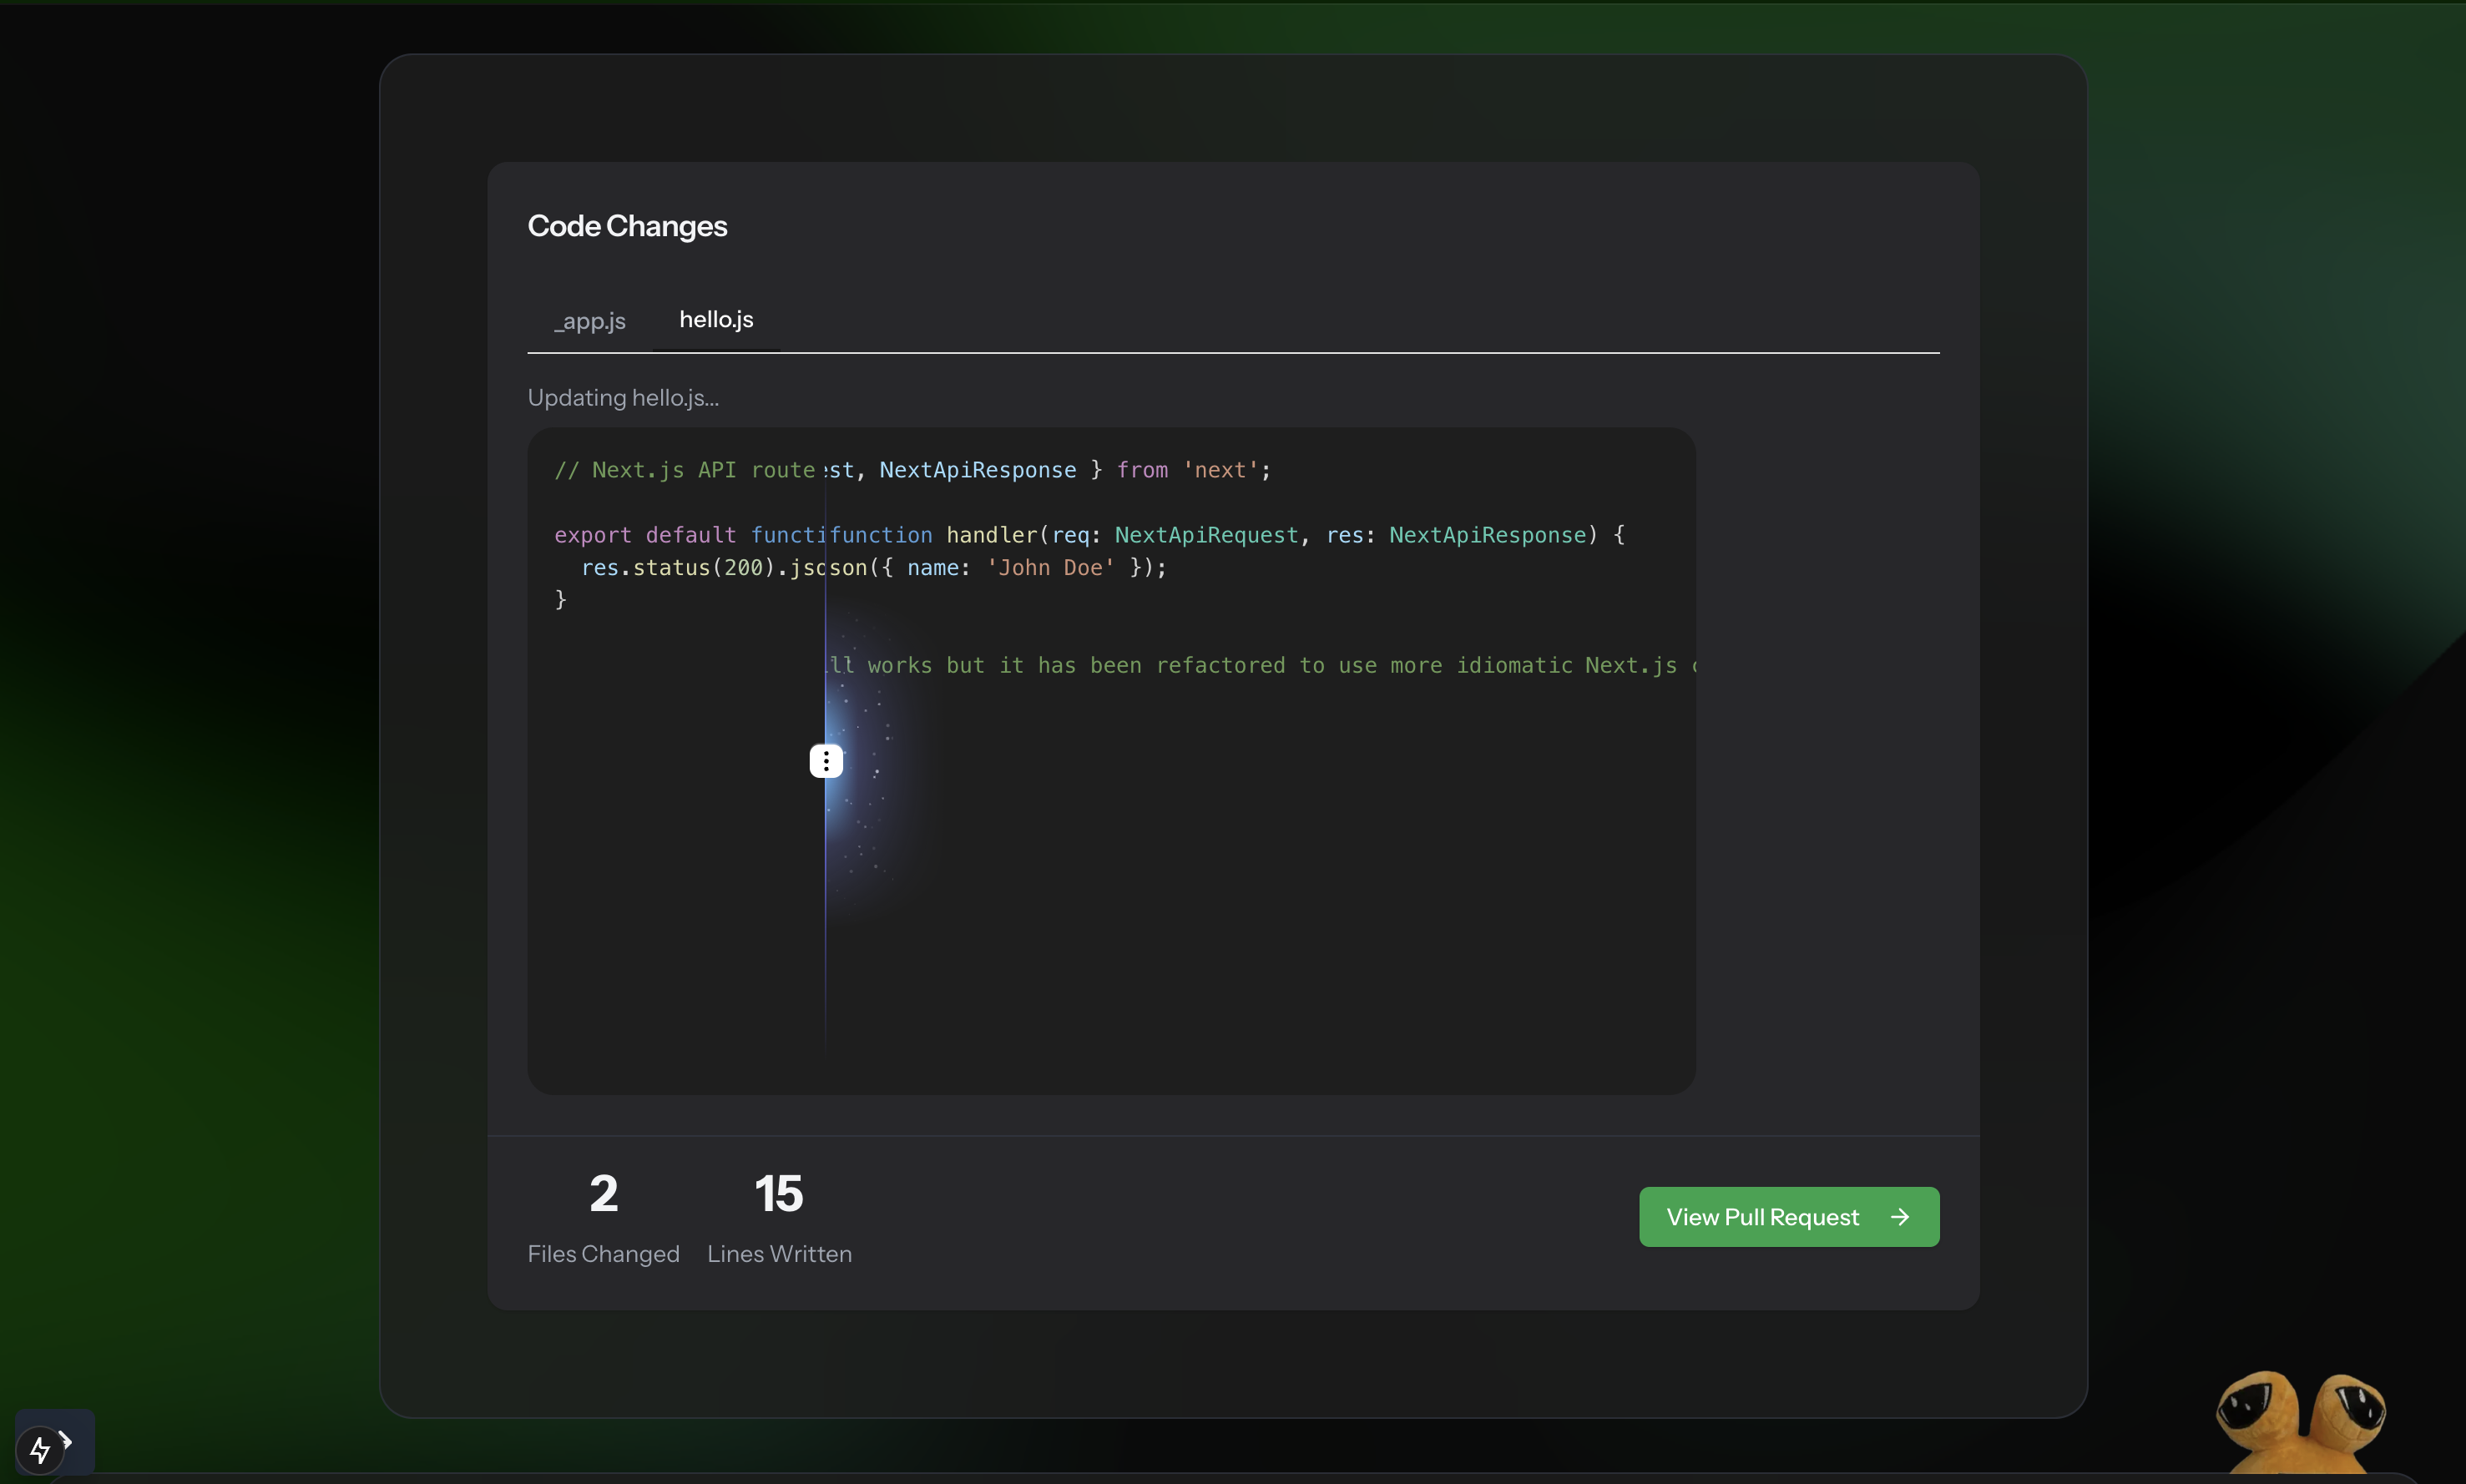Click the Lines Written label
The height and width of the screenshot is (1484, 2466).
pyautogui.click(x=779, y=1254)
